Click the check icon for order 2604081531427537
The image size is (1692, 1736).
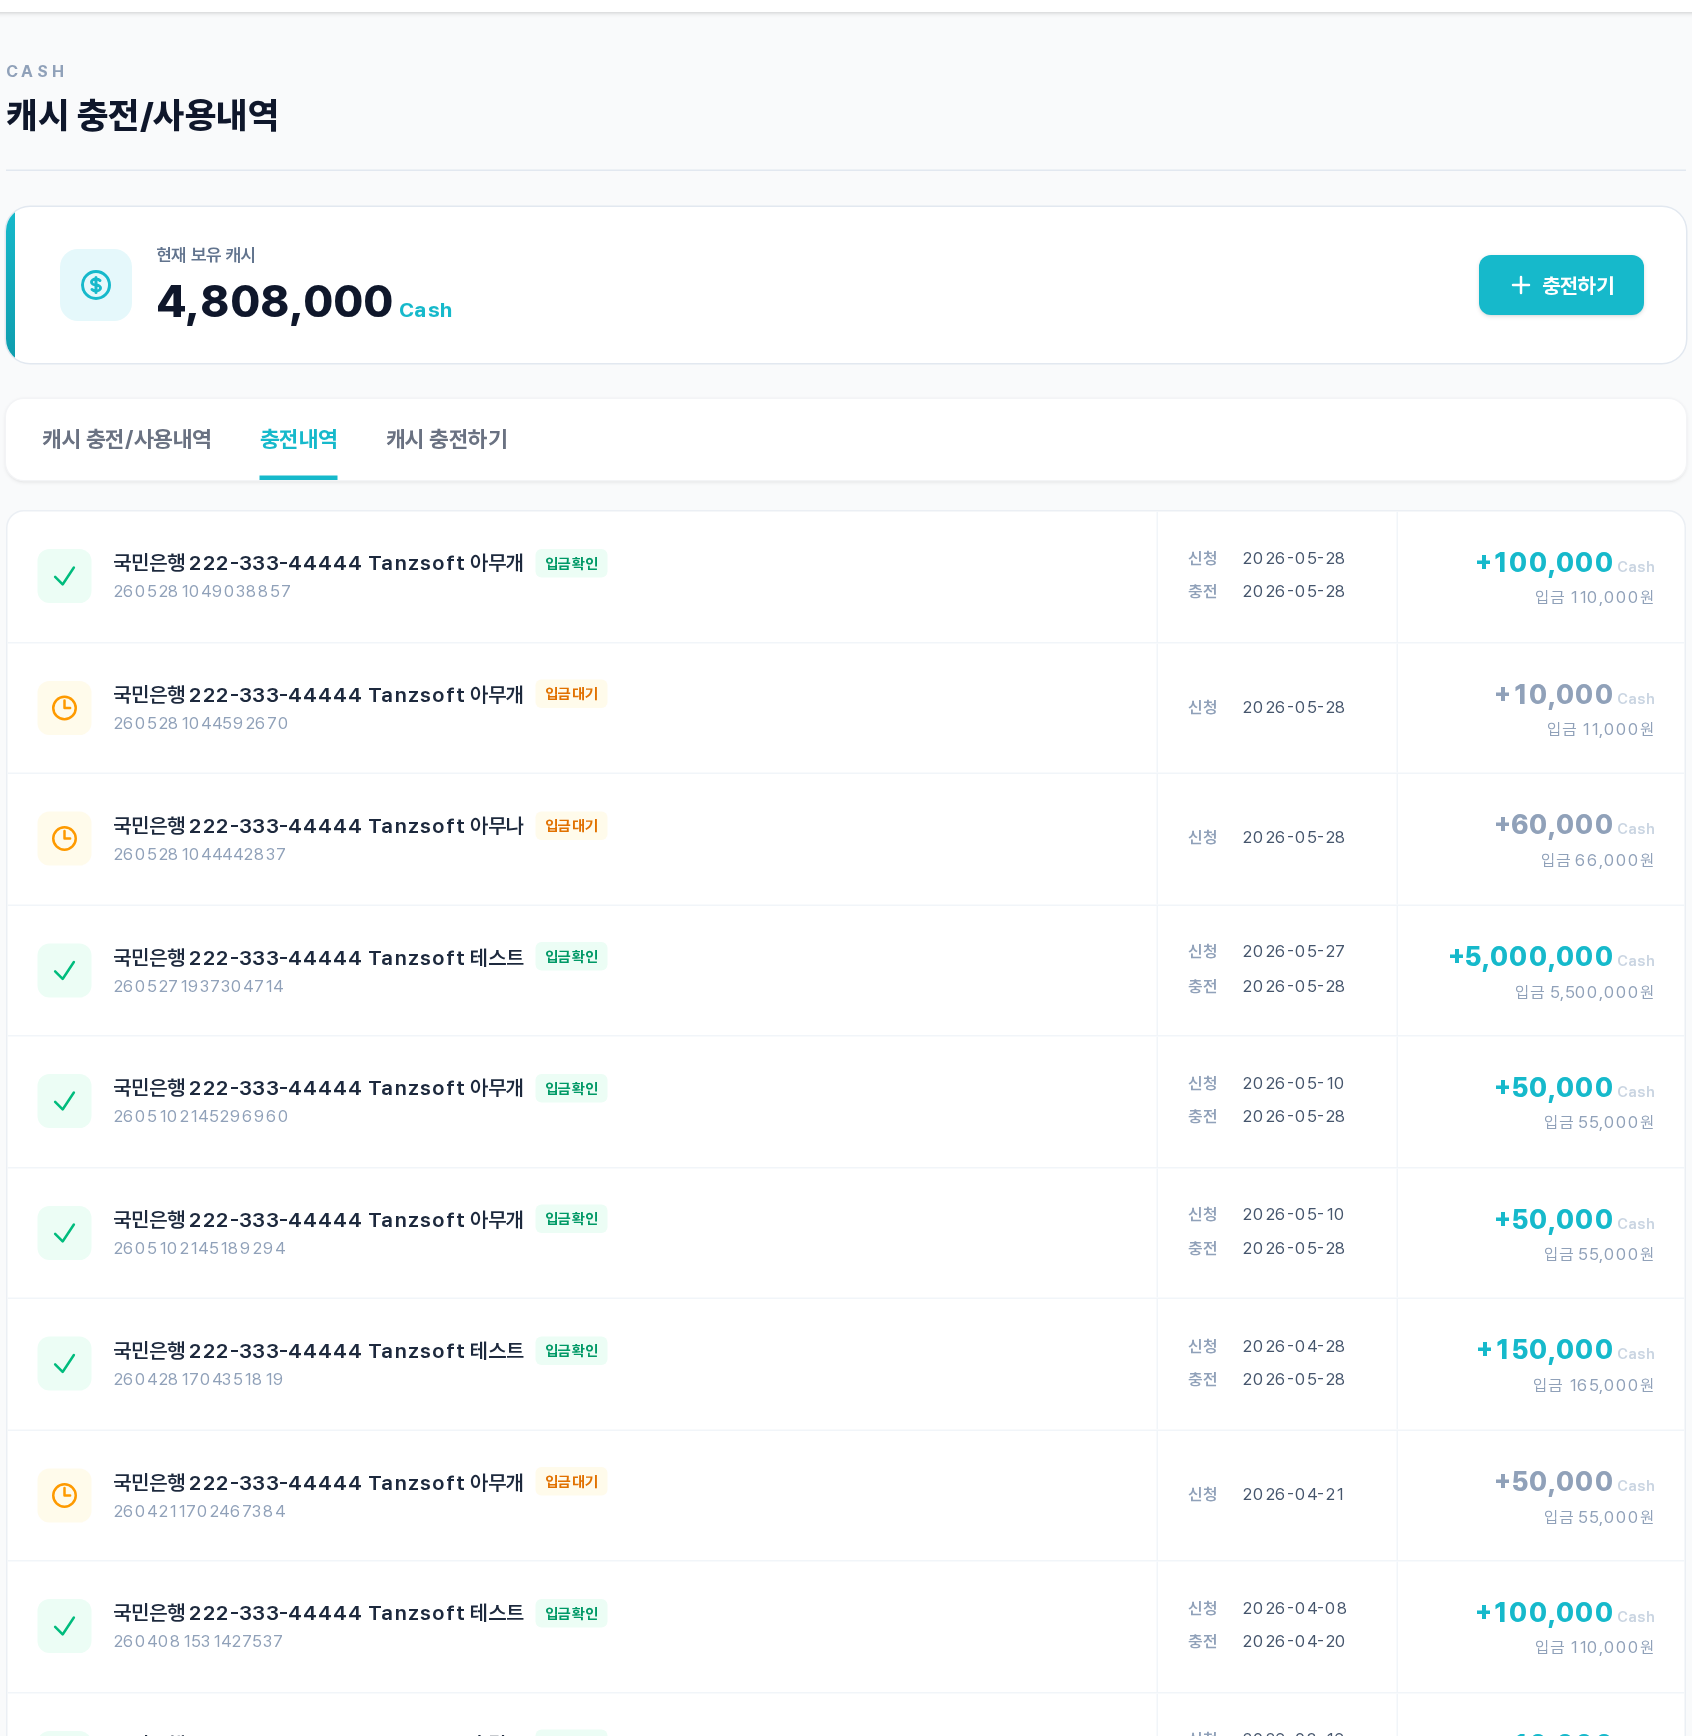(x=64, y=1626)
